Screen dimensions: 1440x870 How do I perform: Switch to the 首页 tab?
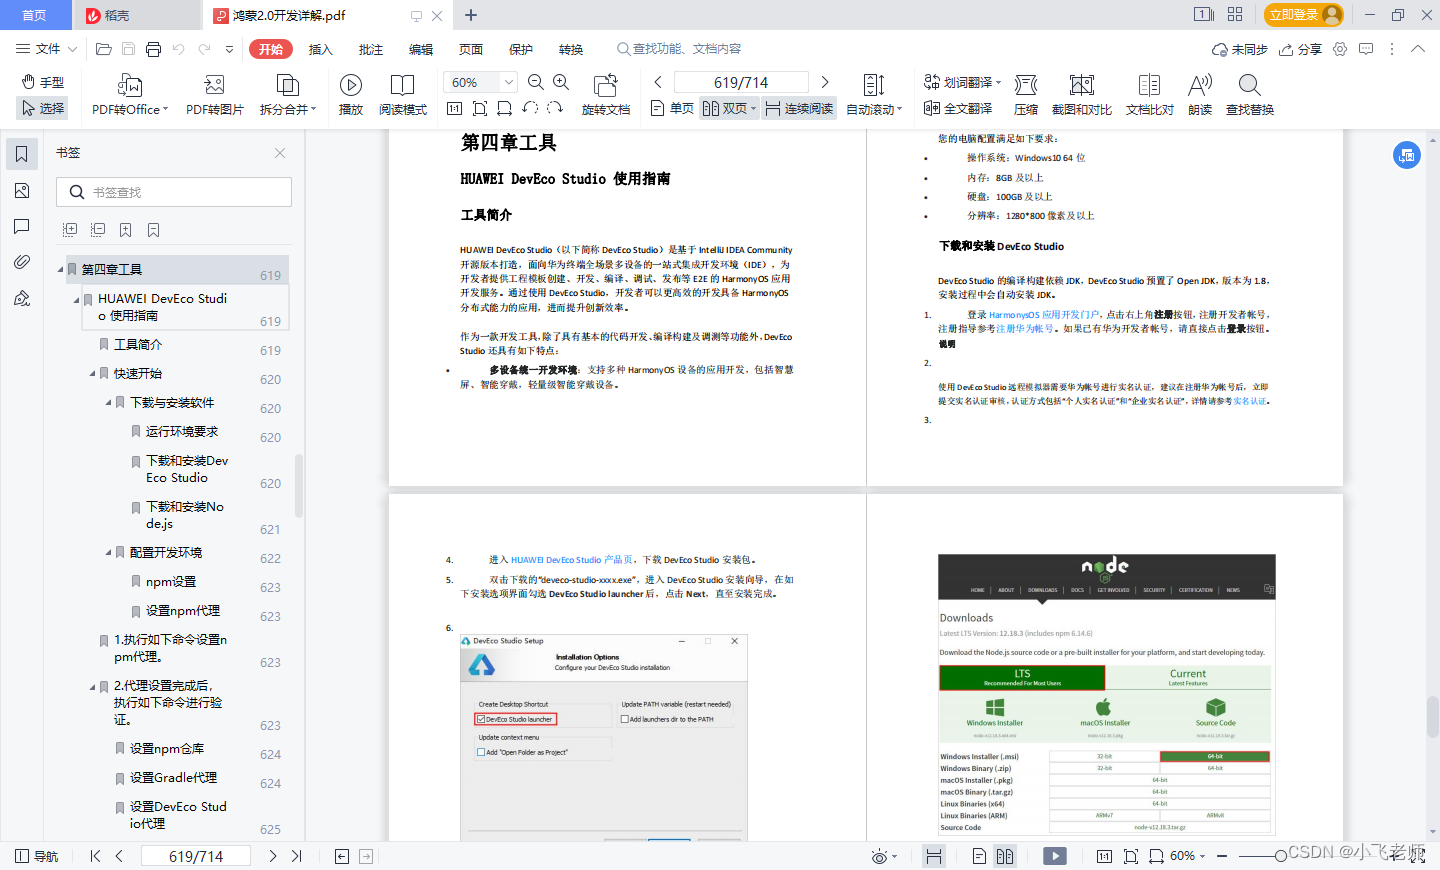tap(35, 15)
